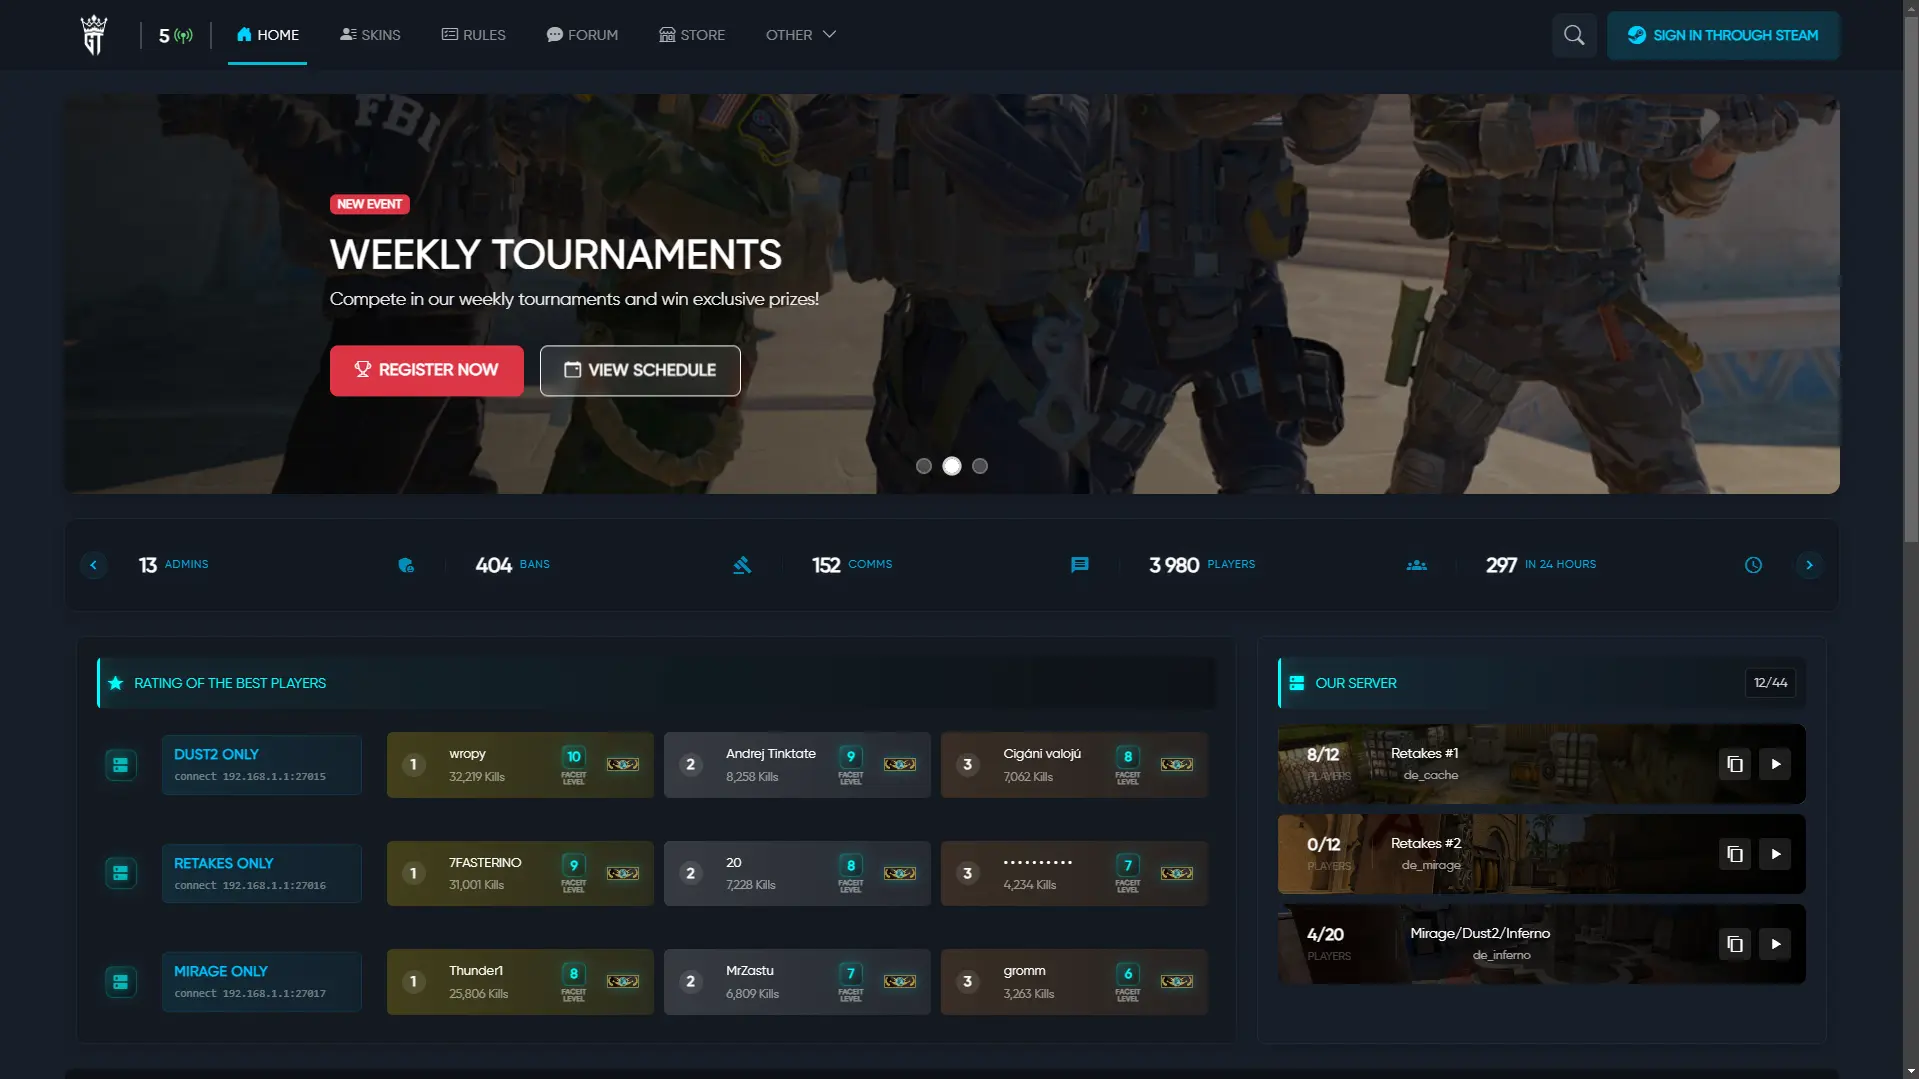
Task: Click the server icon next to DUST2 ONLY
Action: 121,765
